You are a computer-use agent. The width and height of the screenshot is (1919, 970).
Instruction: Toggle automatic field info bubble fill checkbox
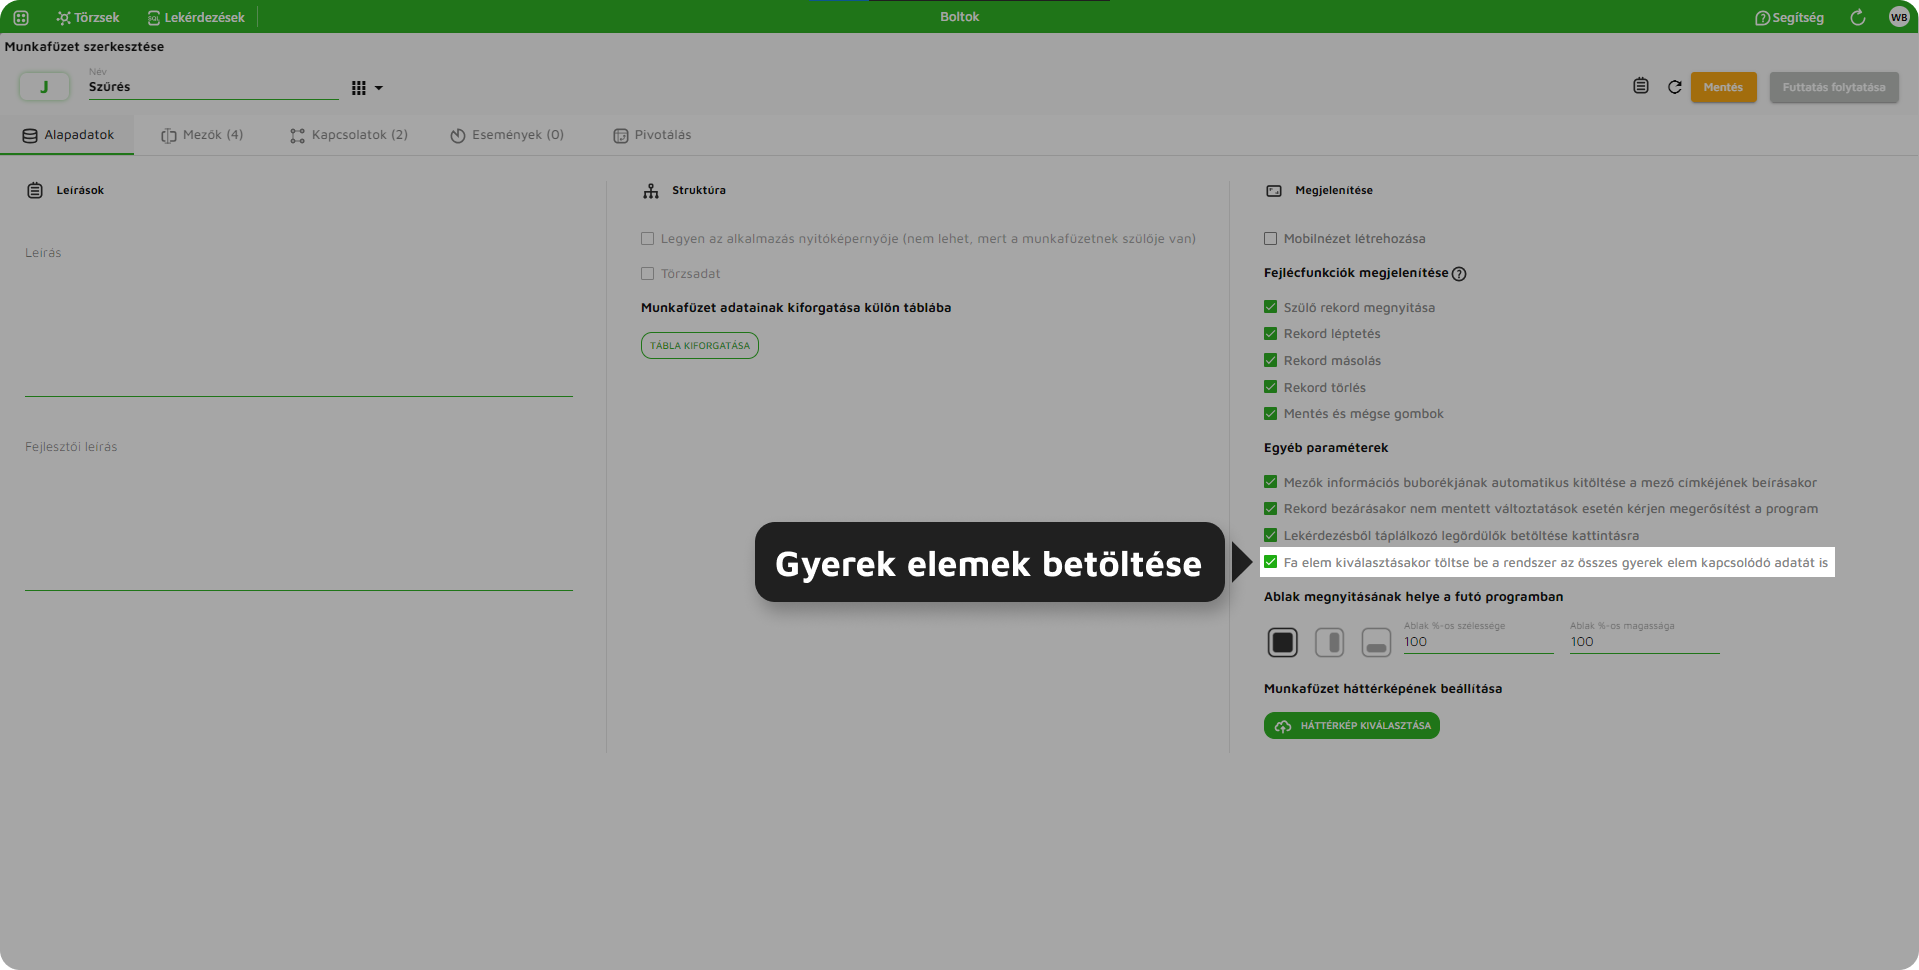[1270, 482]
